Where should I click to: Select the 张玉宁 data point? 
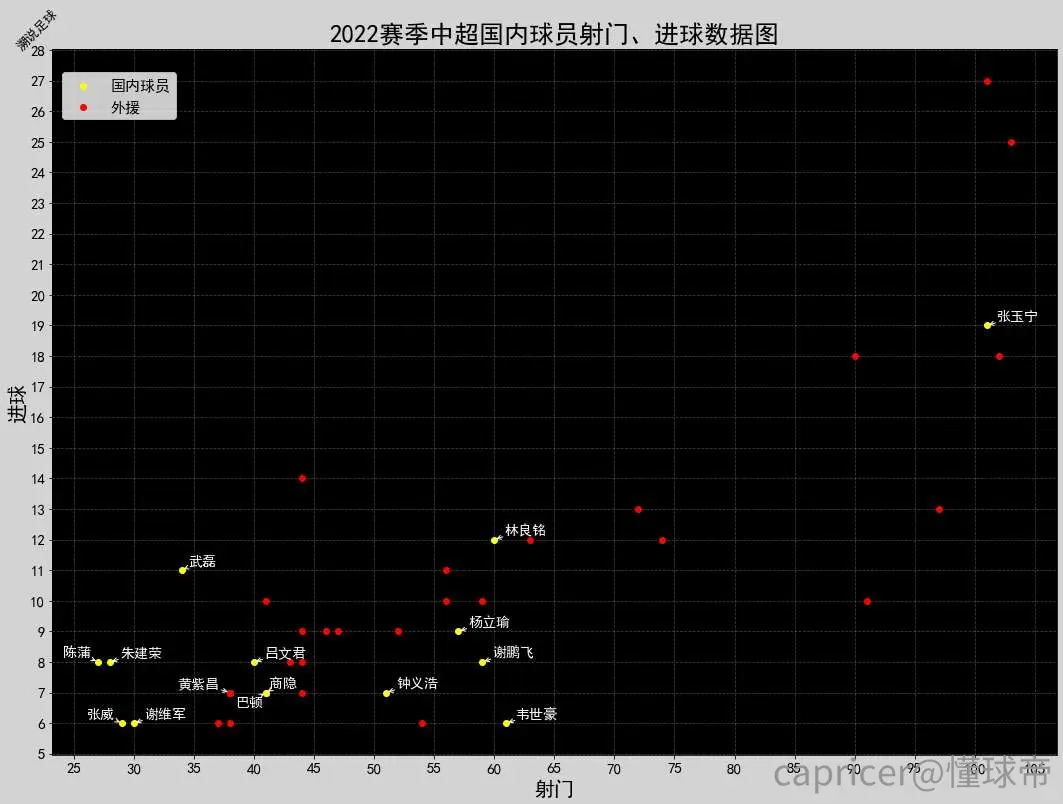(x=987, y=325)
